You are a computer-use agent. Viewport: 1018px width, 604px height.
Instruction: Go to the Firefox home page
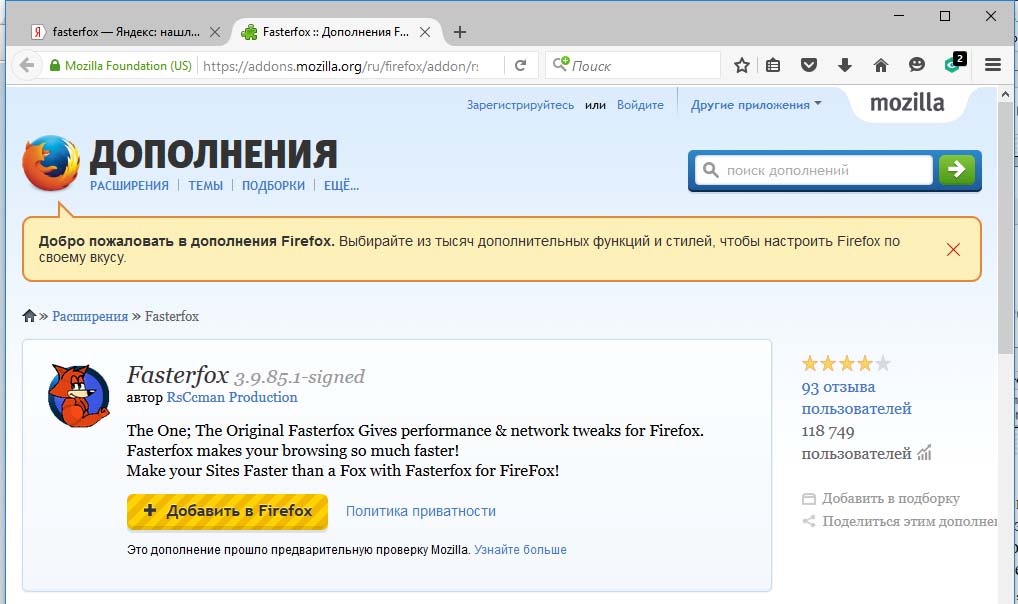click(x=881, y=66)
